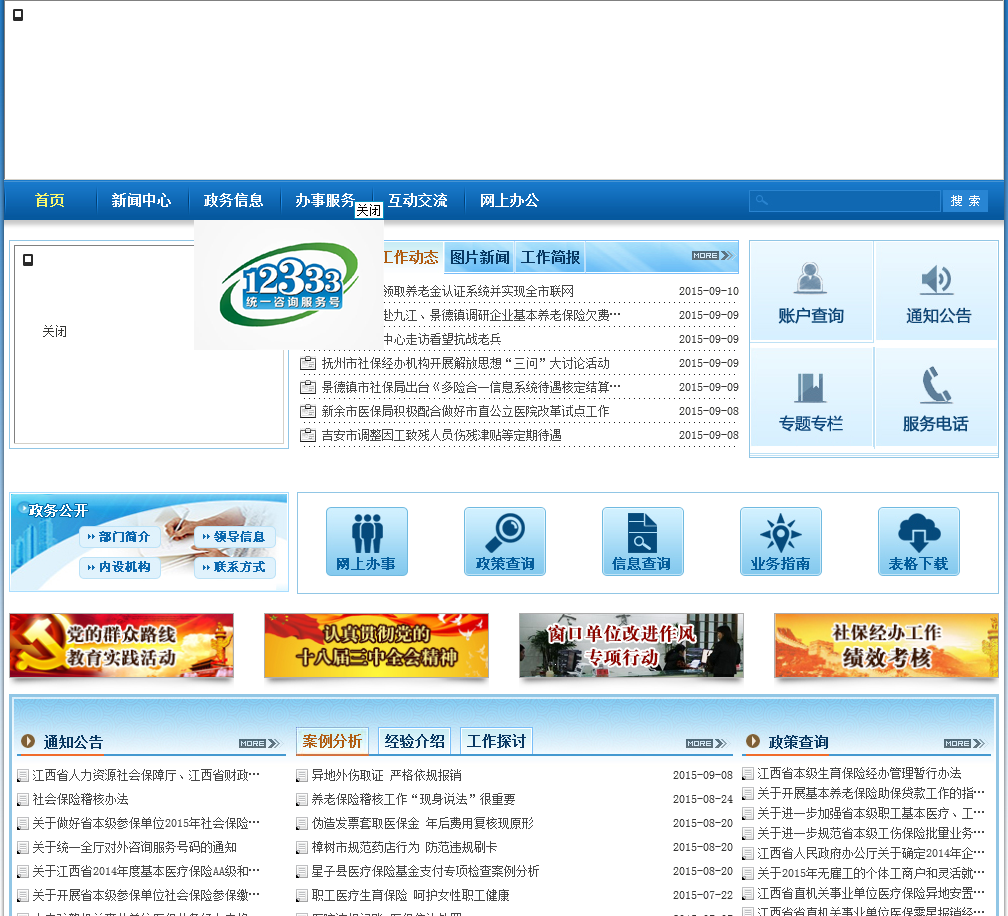Viewport: 1008px width, 916px height.
Task: Open the 业务指南 icon
Action: tap(780, 541)
